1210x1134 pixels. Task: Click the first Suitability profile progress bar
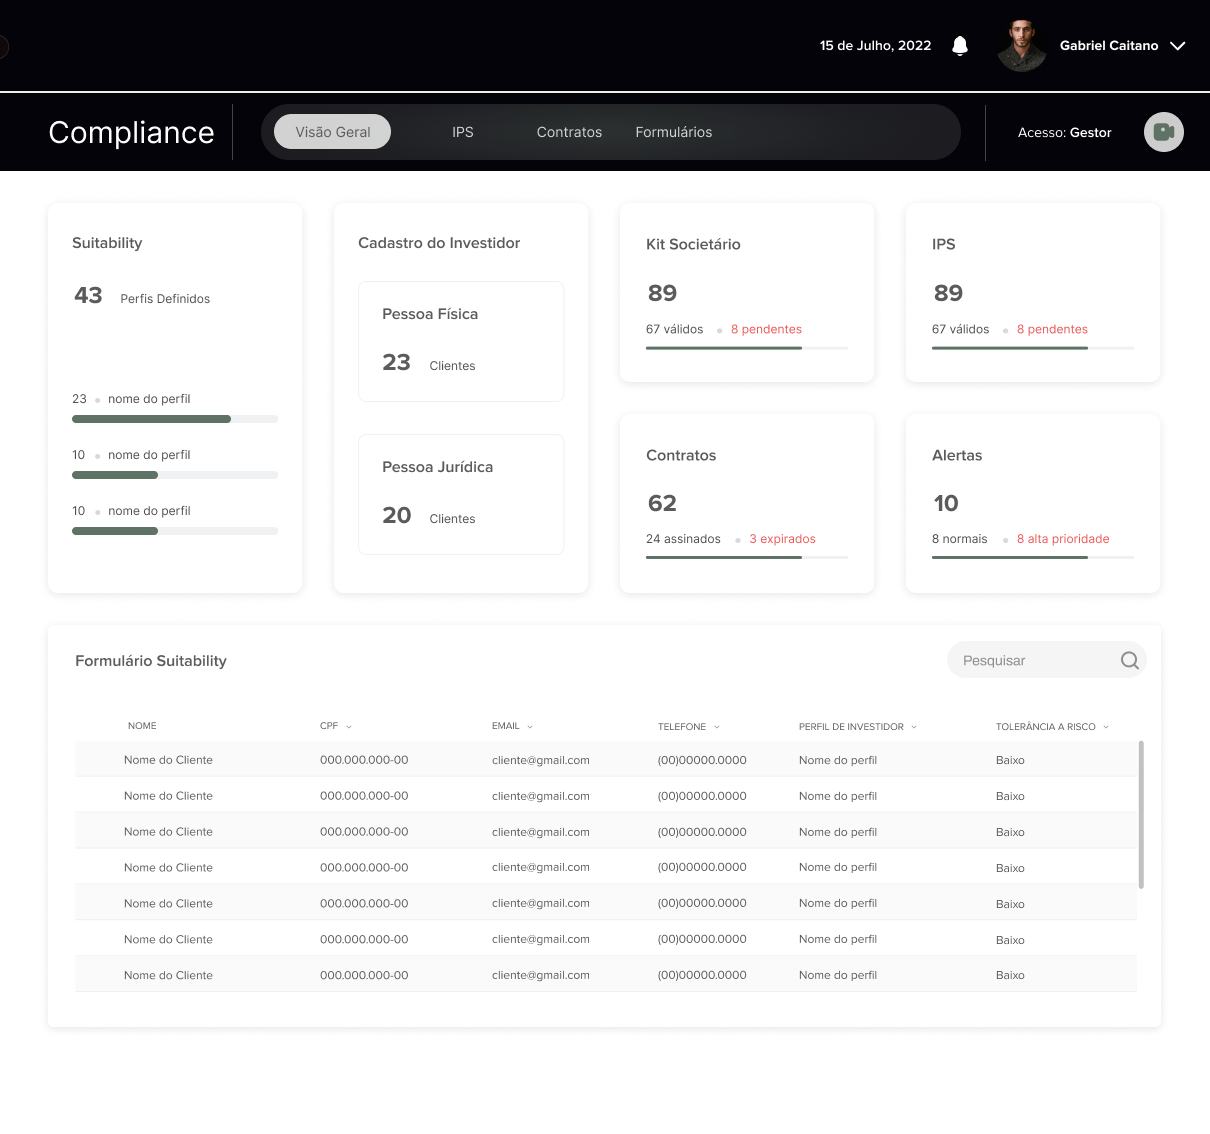[174, 419]
